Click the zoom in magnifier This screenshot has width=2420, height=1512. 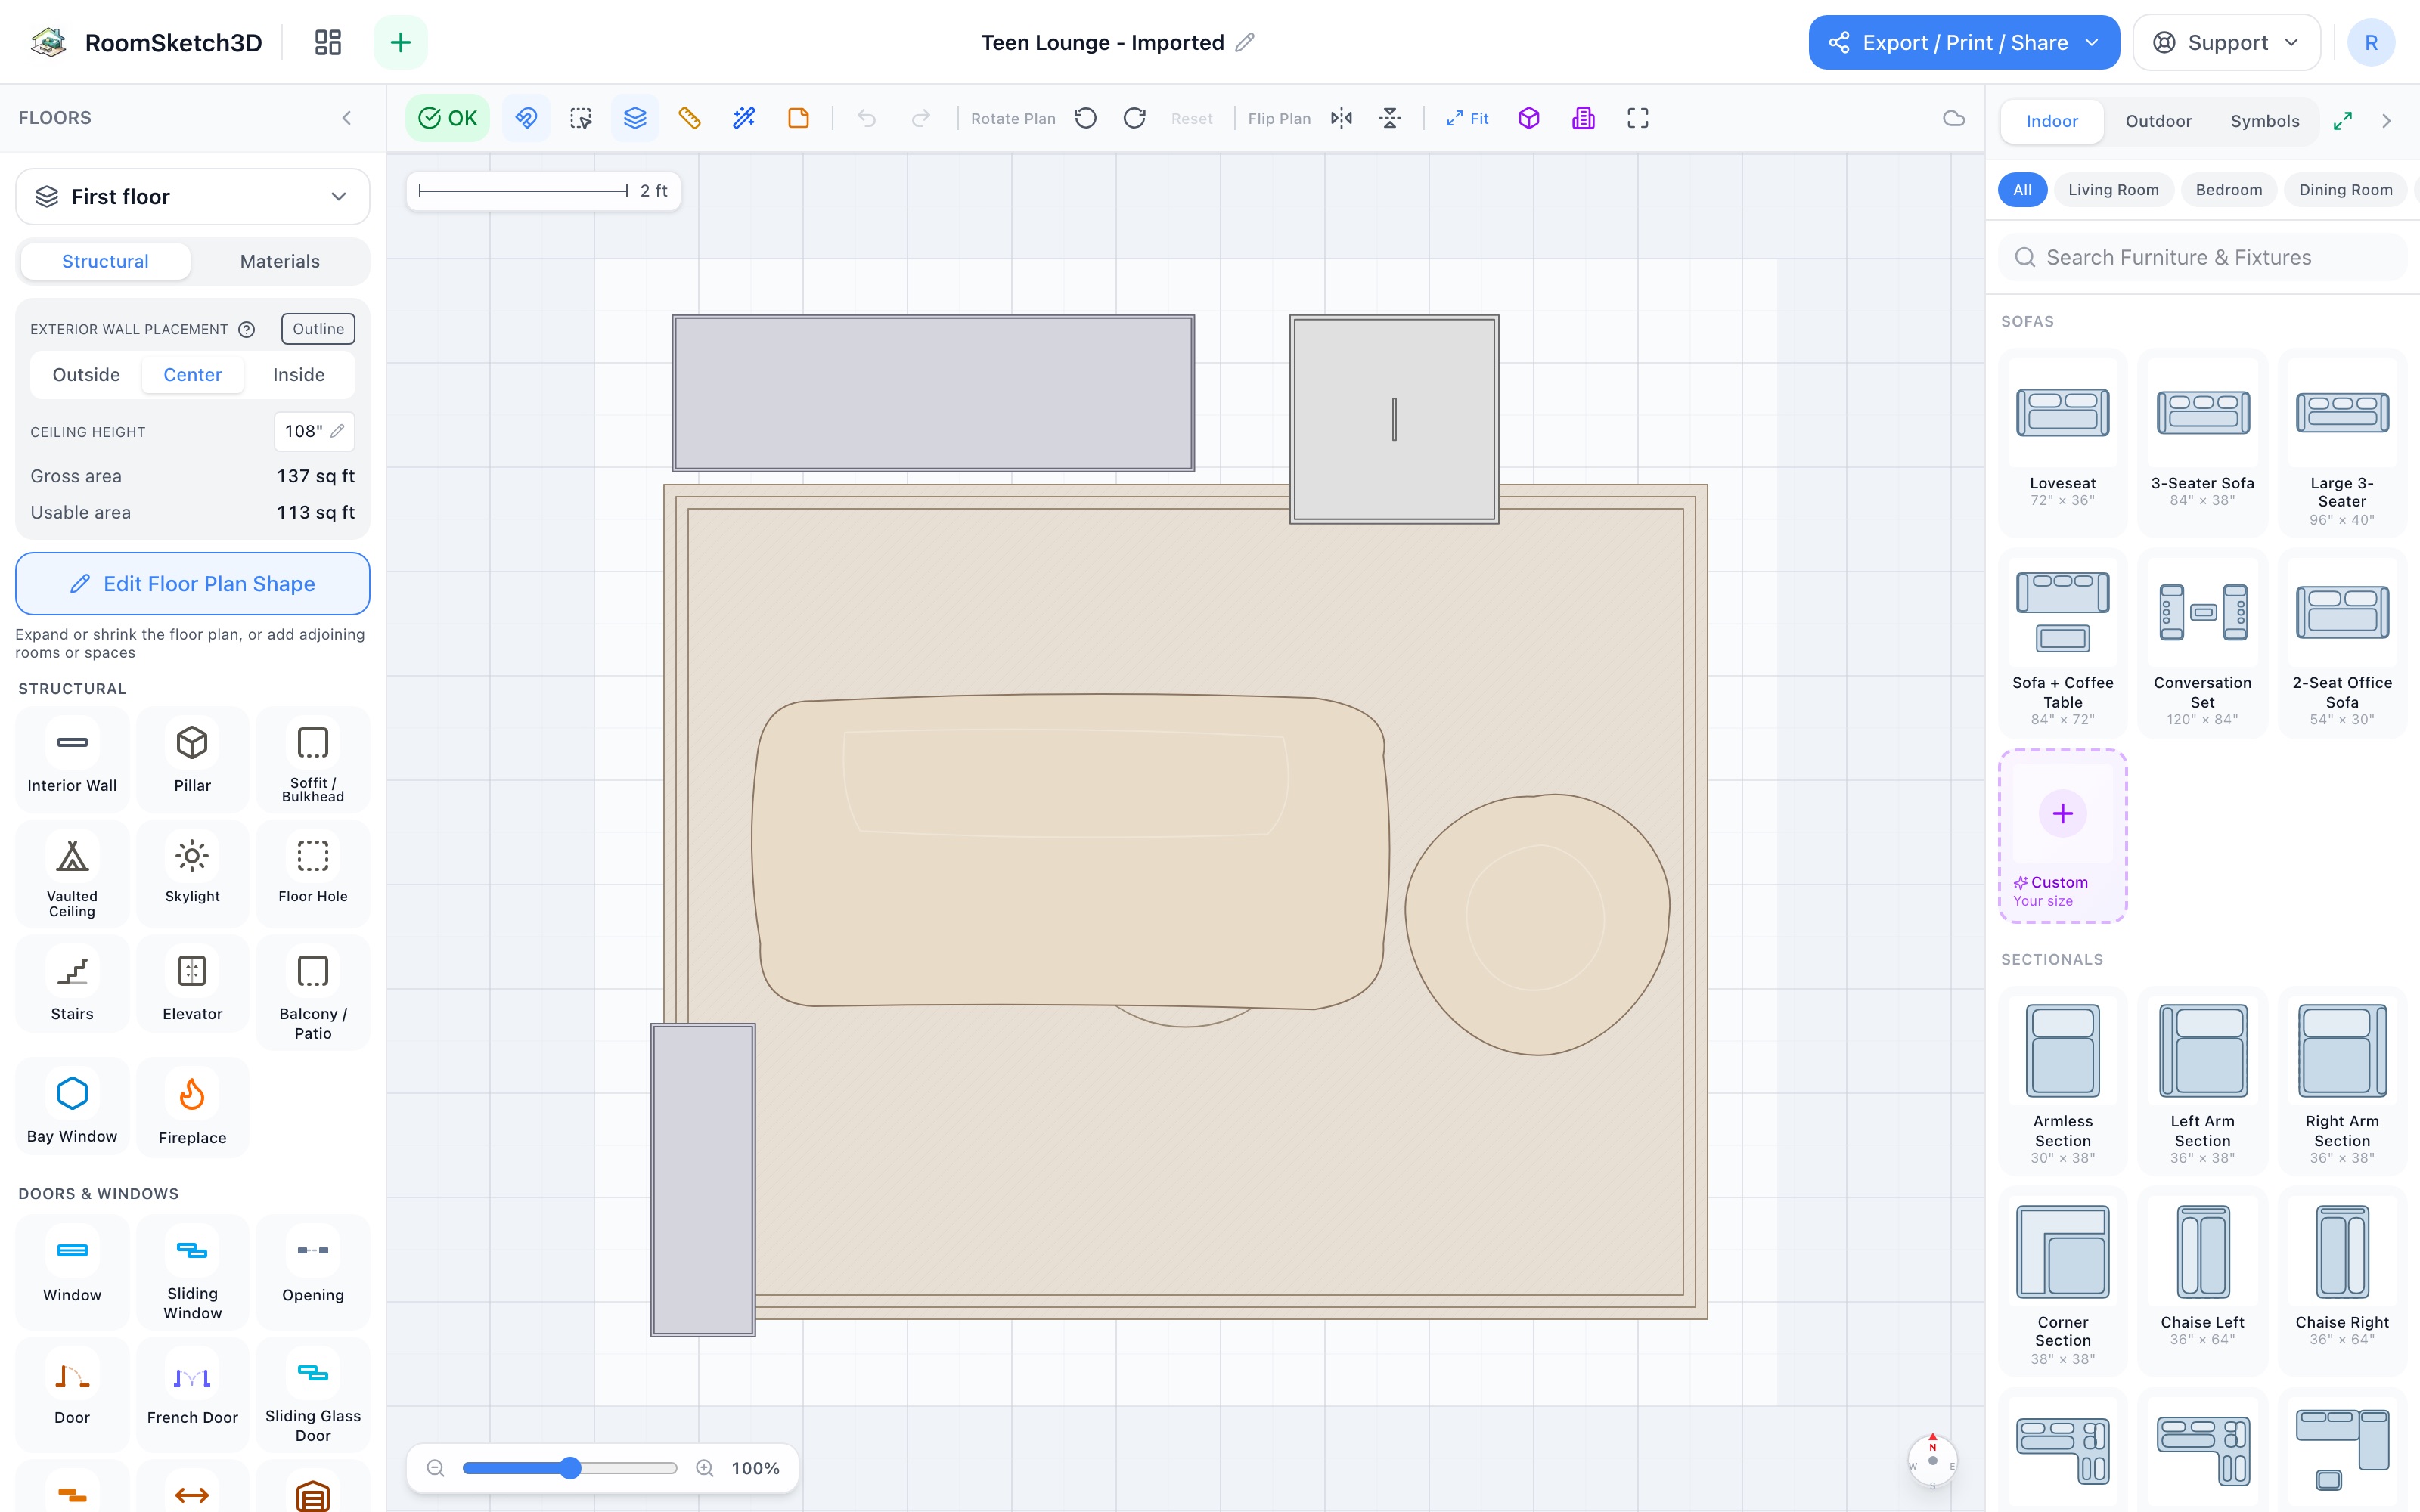click(705, 1468)
